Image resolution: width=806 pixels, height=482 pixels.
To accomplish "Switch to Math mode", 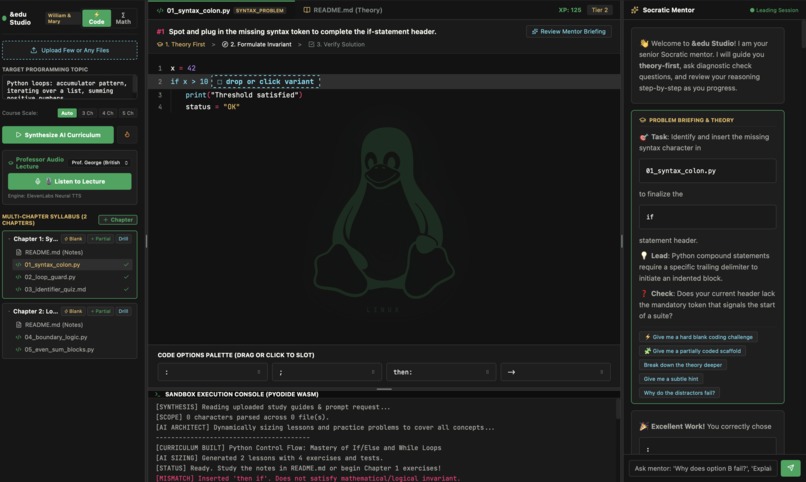I will pos(123,18).
